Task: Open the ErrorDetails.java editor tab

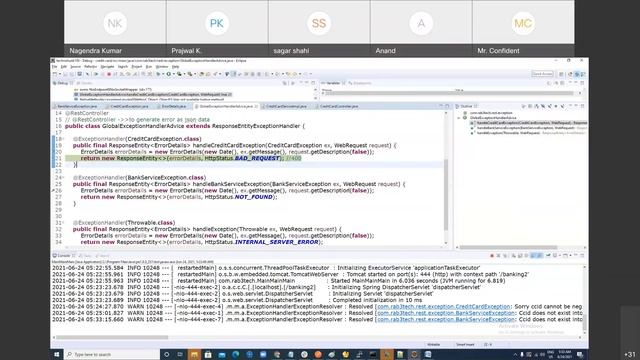Action: (173, 106)
